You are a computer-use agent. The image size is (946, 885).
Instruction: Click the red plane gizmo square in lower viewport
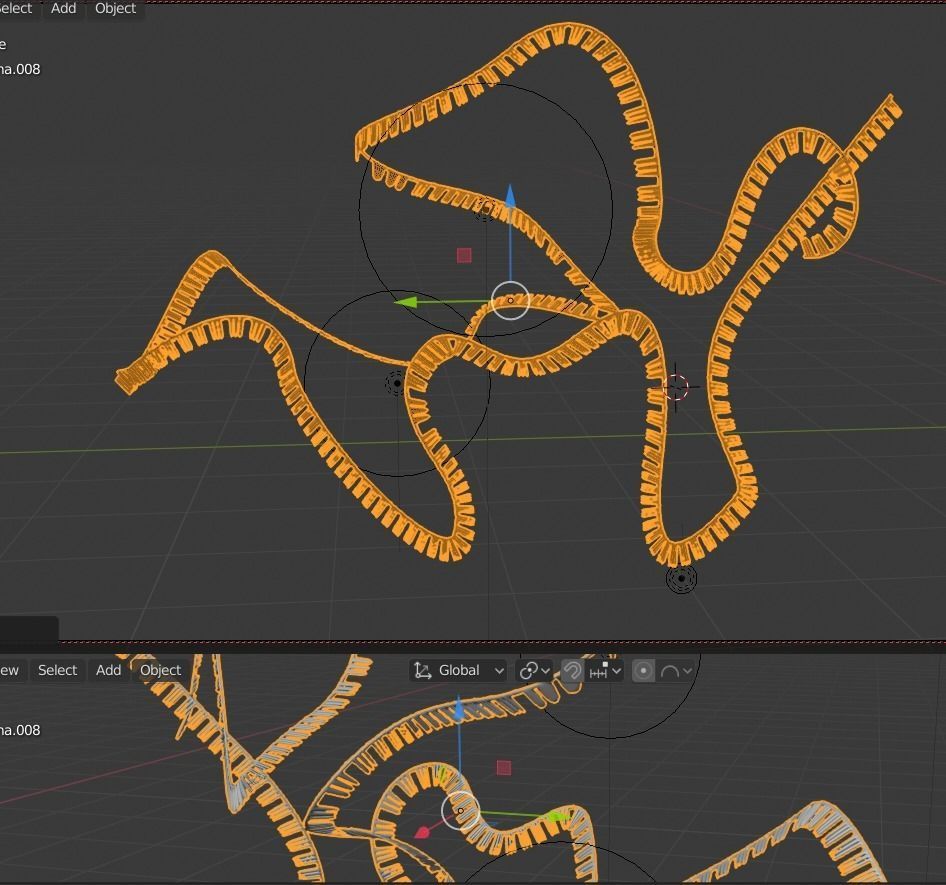coord(504,767)
